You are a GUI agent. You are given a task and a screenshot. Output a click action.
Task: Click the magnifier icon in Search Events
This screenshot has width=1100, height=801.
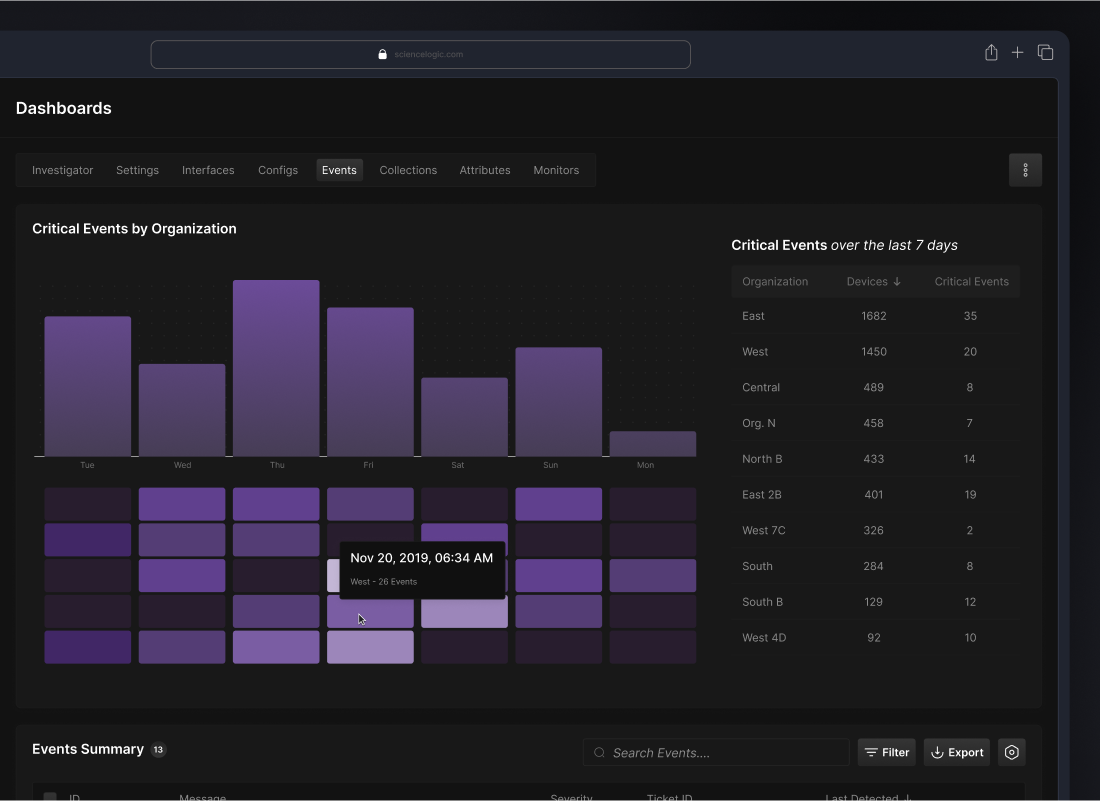(x=599, y=753)
